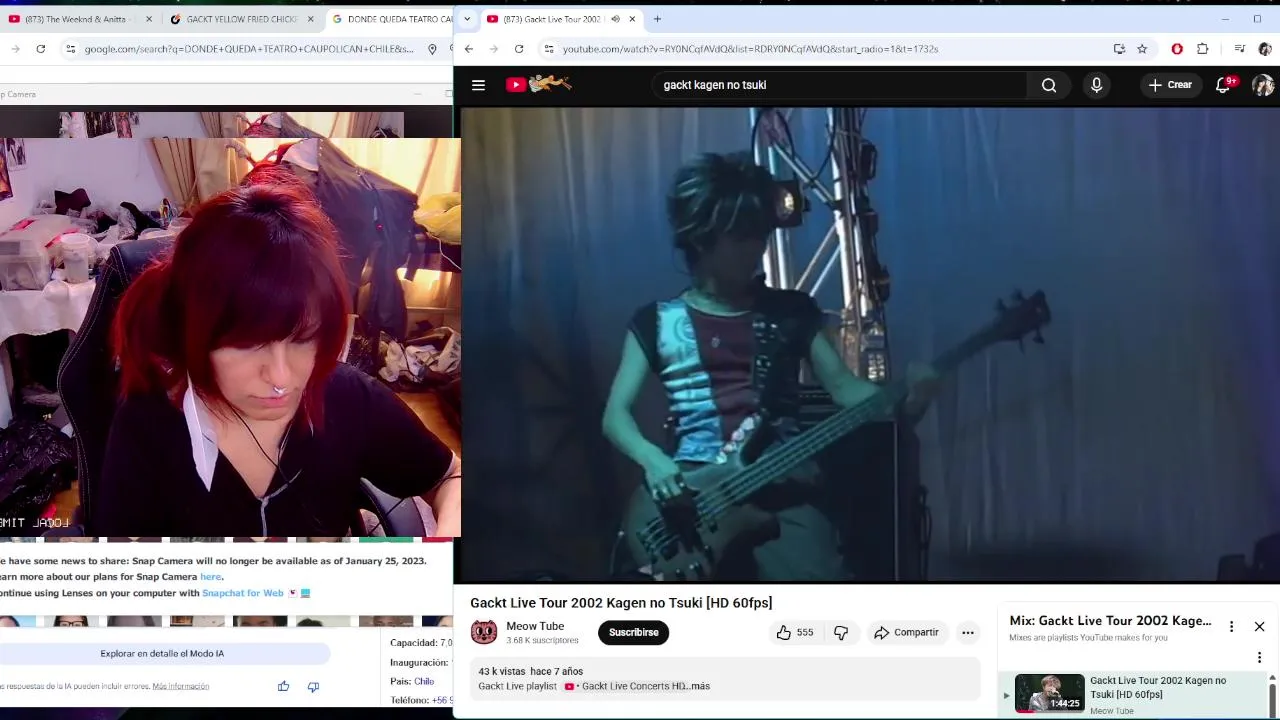Open the Mix playlist options menu
This screenshot has height=720, width=1280.
point(1231,627)
